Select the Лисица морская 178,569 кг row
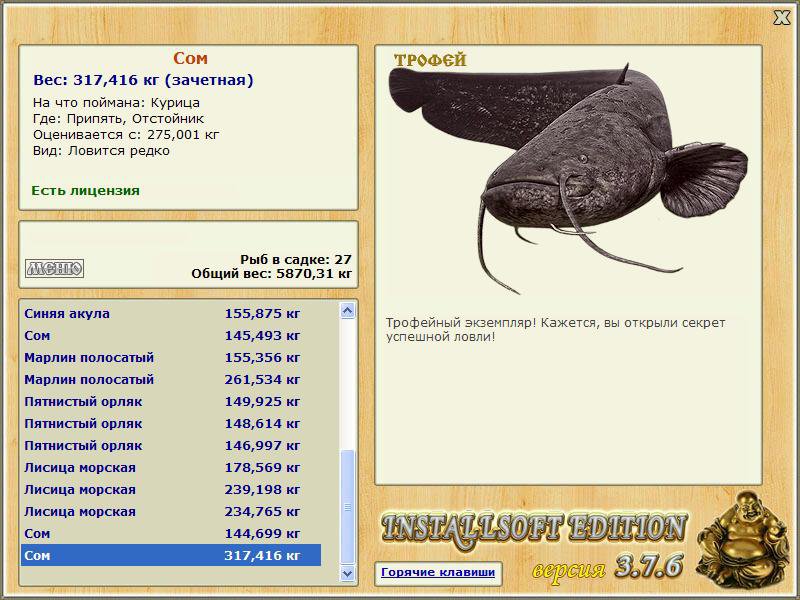 (171, 467)
